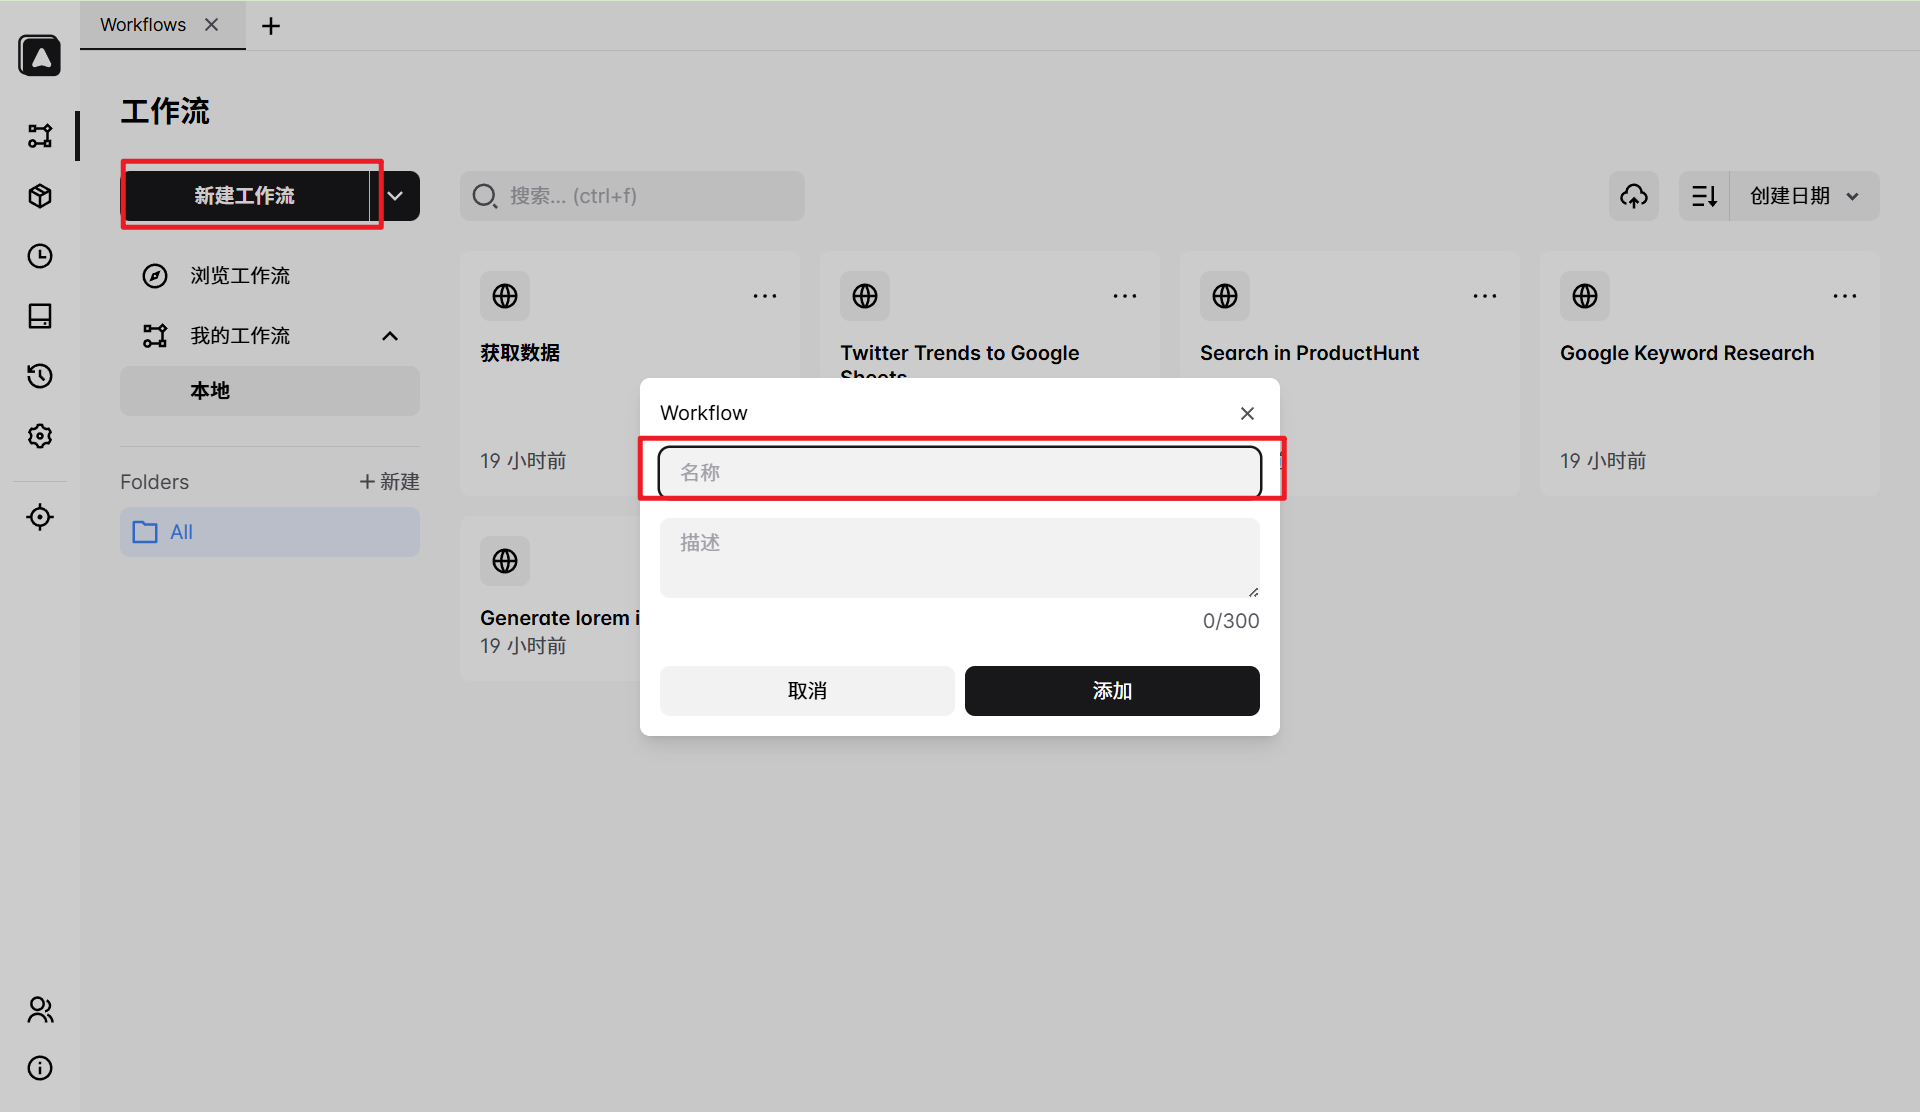The image size is (1920, 1112).
Task: Open the Scheduled workflows clock icon
Action: click(40, 256)
